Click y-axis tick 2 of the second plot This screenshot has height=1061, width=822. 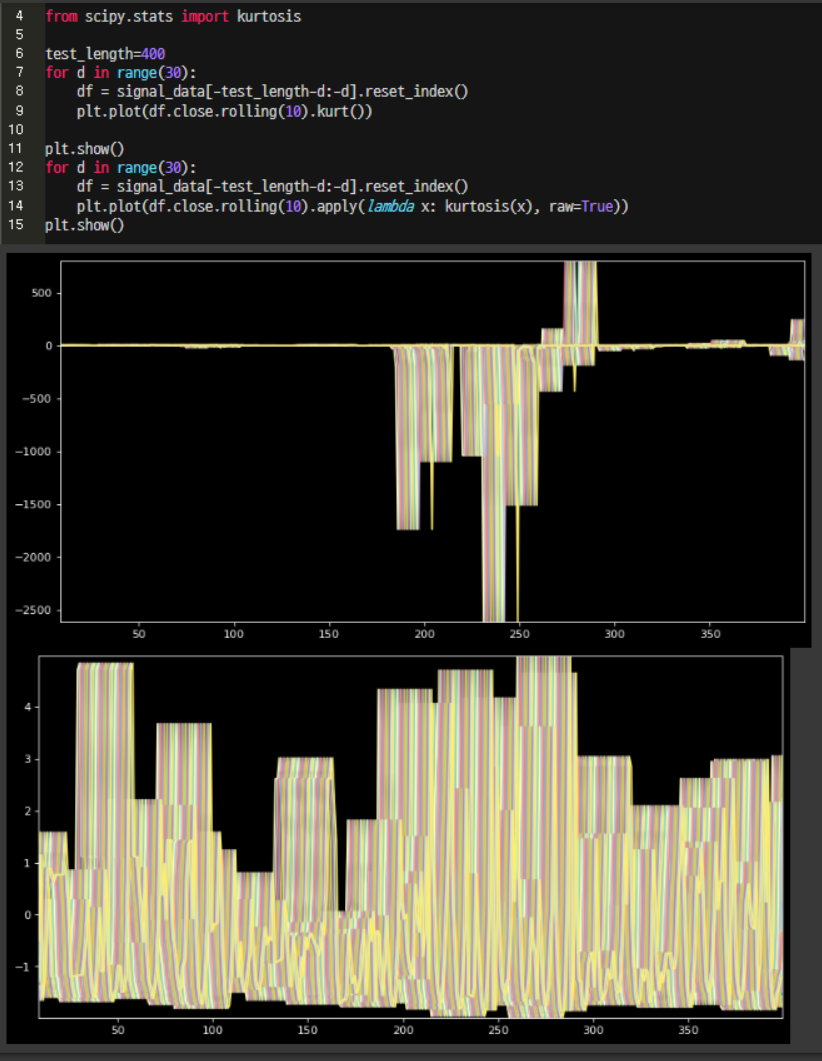click(28, 811)
